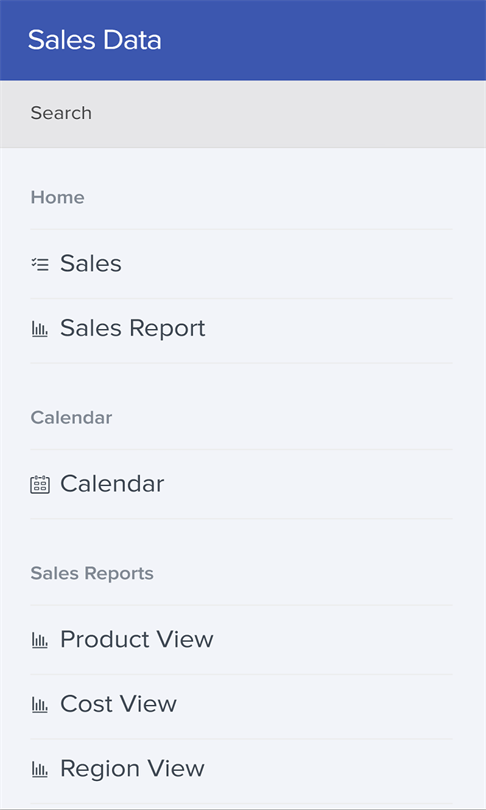Image resolution: width=486 pixels, height=810 pixels.
Task: Select the Calendar section header
Action: pos(71,417)
